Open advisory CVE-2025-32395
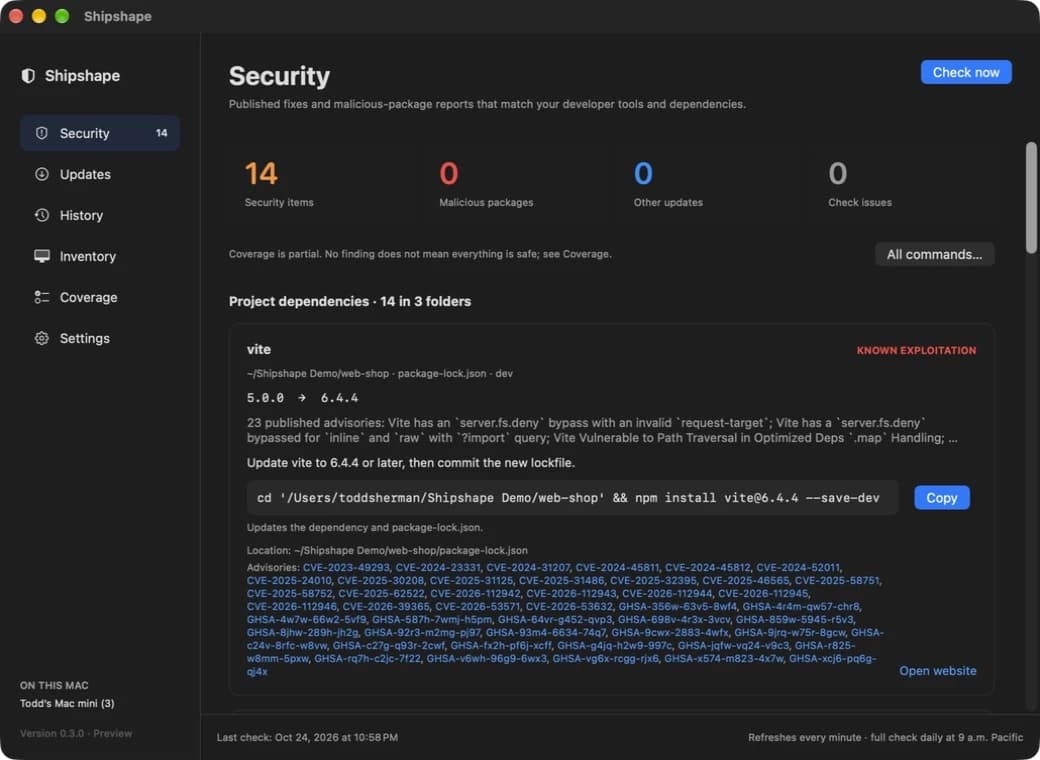This screenshot has height=760, width=1040. [653, 580]
